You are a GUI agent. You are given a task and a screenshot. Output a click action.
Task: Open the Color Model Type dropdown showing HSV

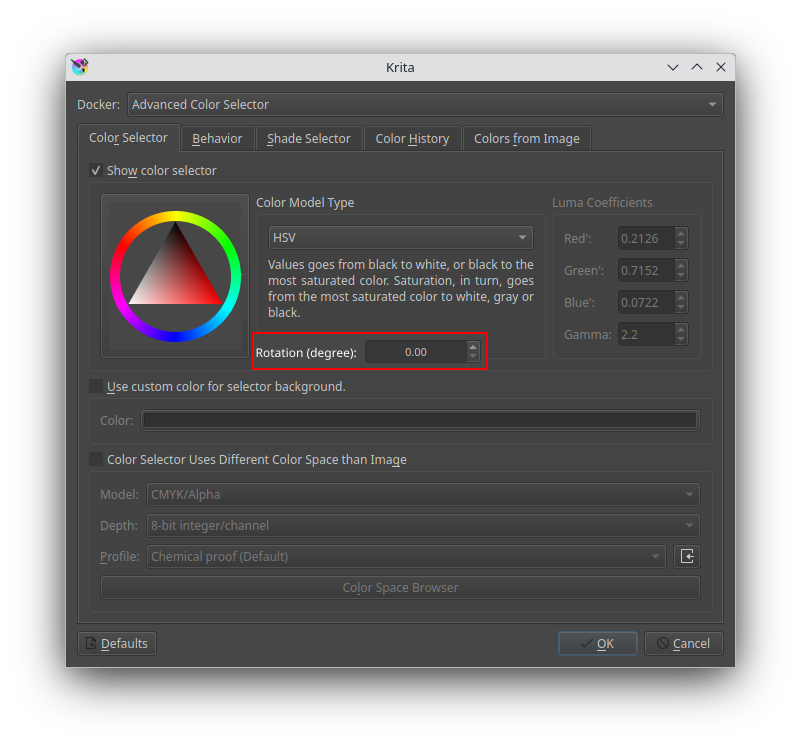point(400,237)
